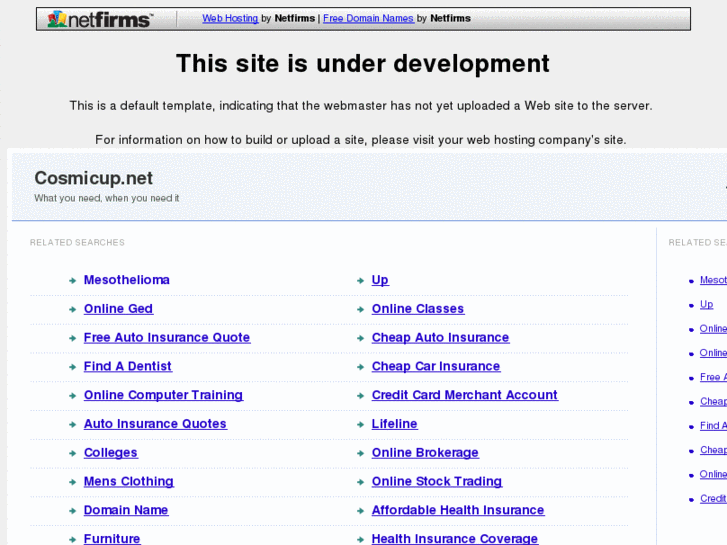Click arrow icon beside Lifeline
Screen dimensions: 727x545
[360, 424]
